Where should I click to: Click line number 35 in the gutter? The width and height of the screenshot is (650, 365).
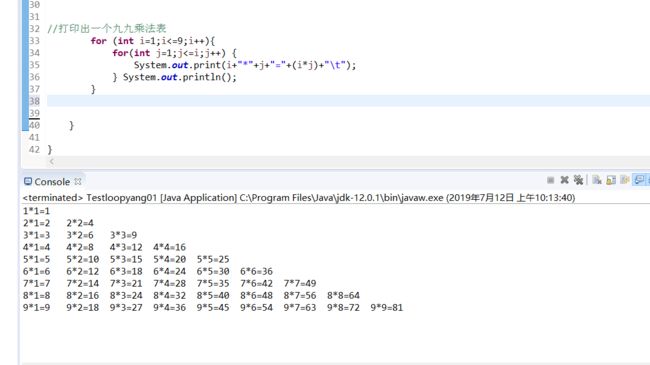(x=34, y=65)
